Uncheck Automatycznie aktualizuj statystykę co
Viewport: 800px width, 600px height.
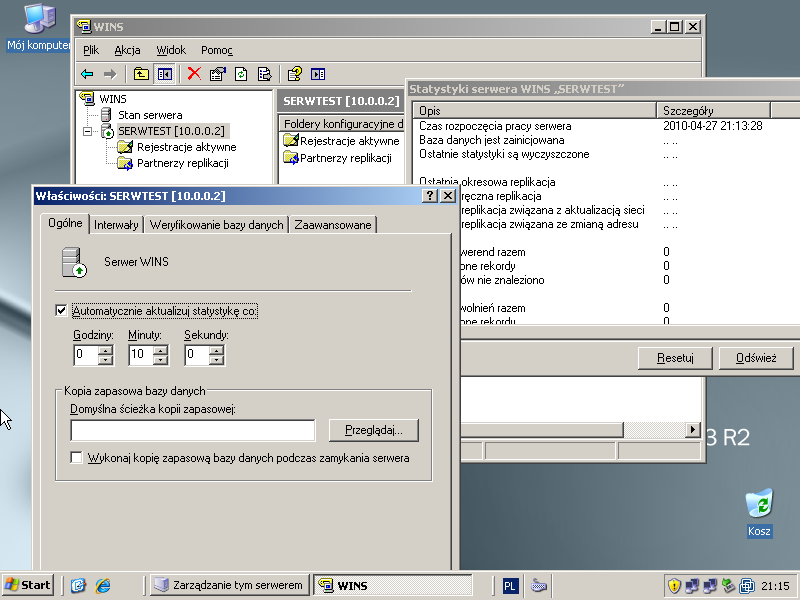(61, 311)
